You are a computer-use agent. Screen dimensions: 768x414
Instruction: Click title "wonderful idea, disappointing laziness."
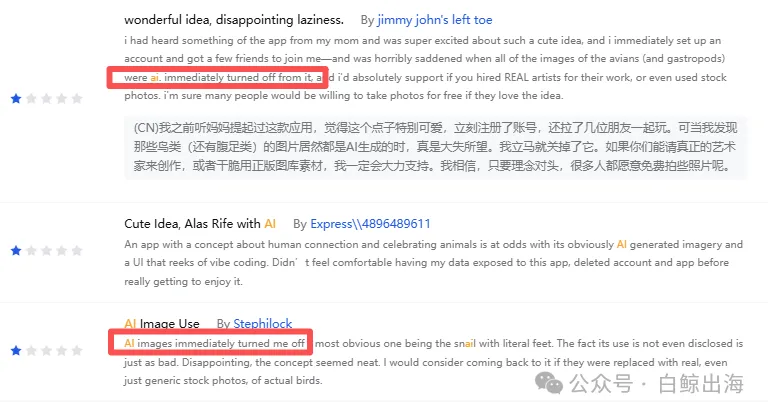(234, 20)
